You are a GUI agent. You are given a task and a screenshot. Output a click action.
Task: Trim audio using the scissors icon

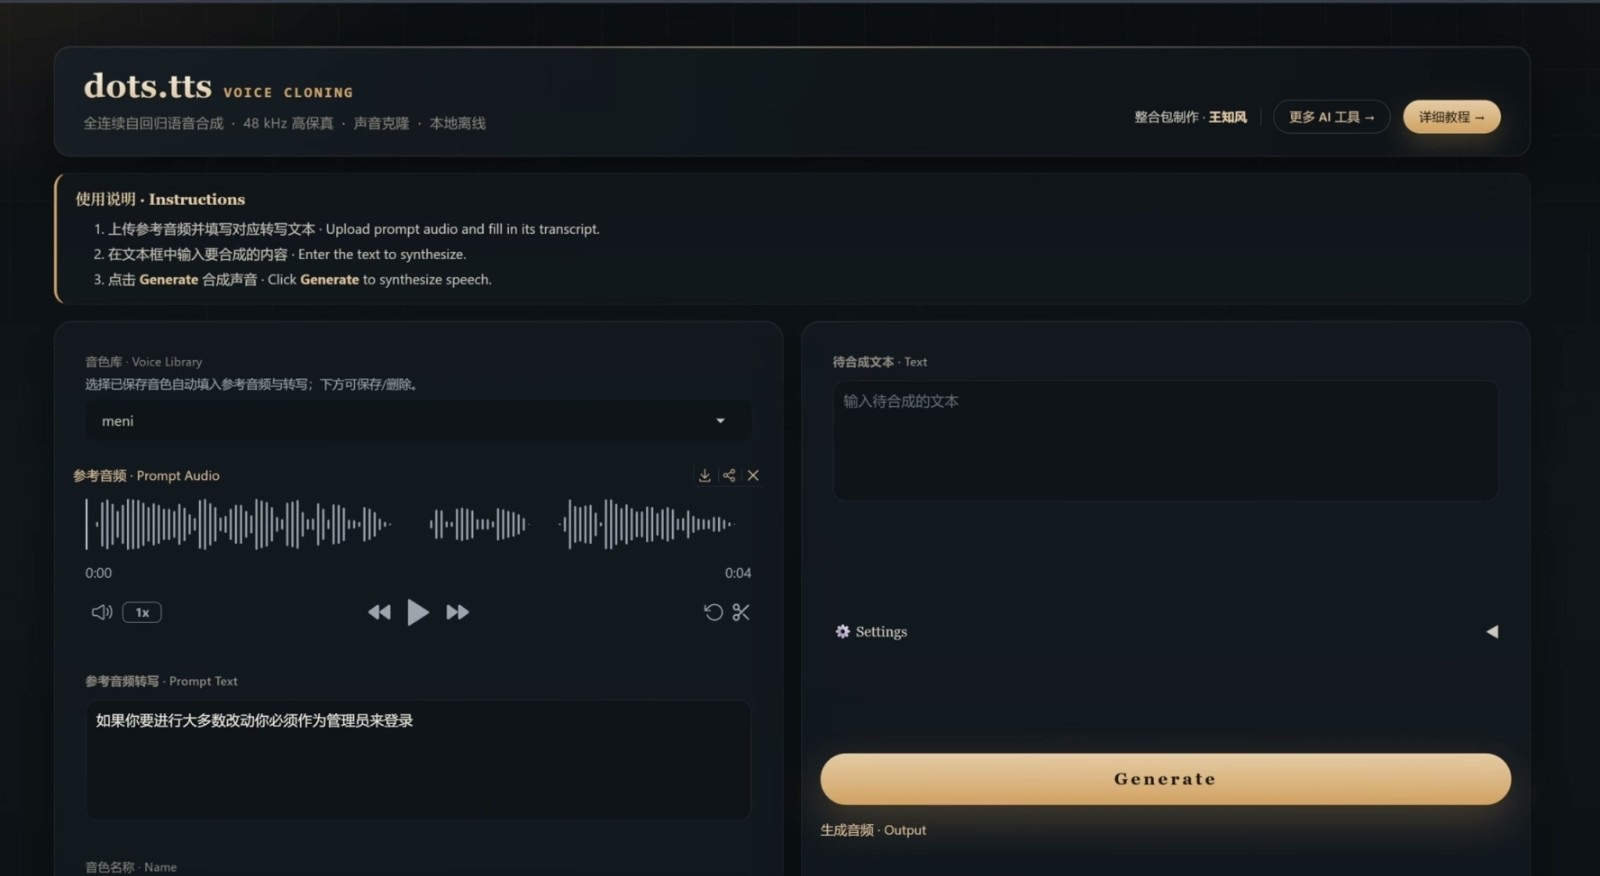click(x=741, y=612)
